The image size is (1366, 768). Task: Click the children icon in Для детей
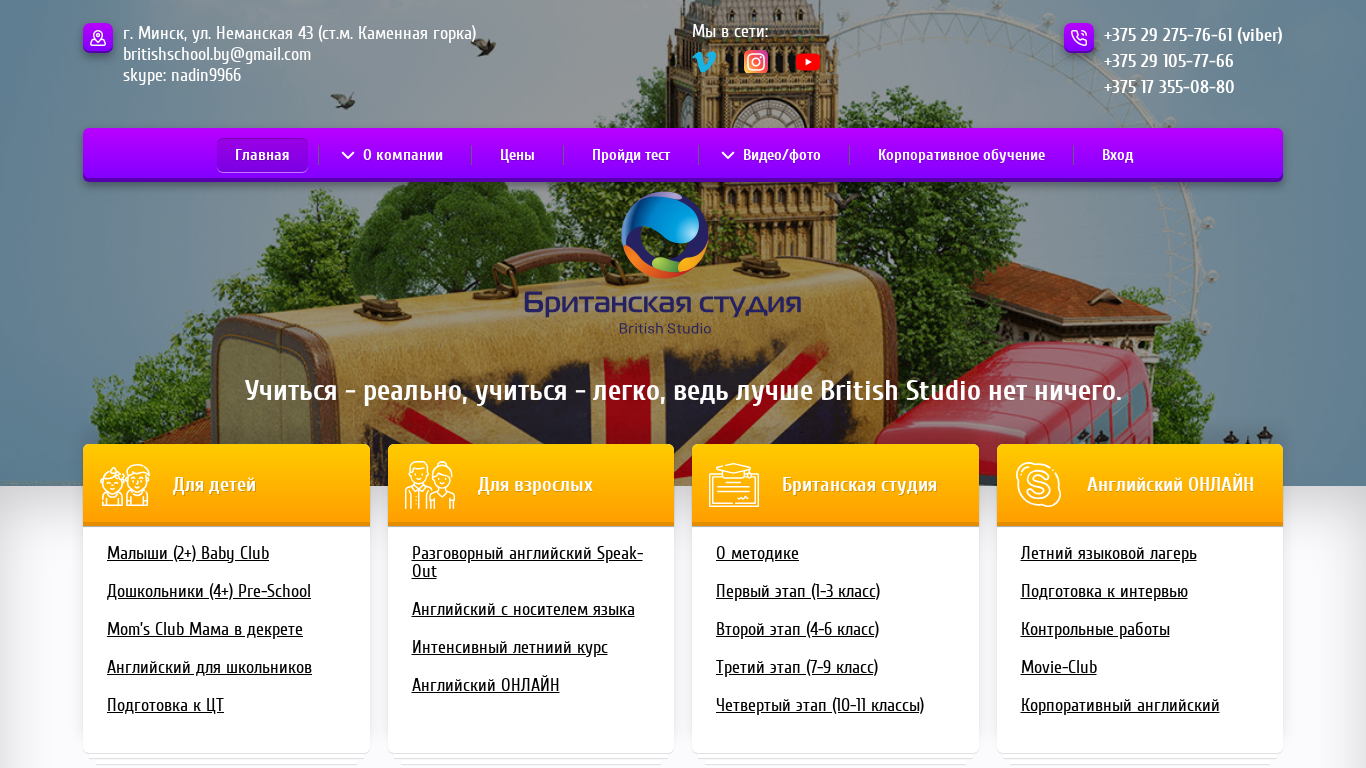click(x=125, y=485)
